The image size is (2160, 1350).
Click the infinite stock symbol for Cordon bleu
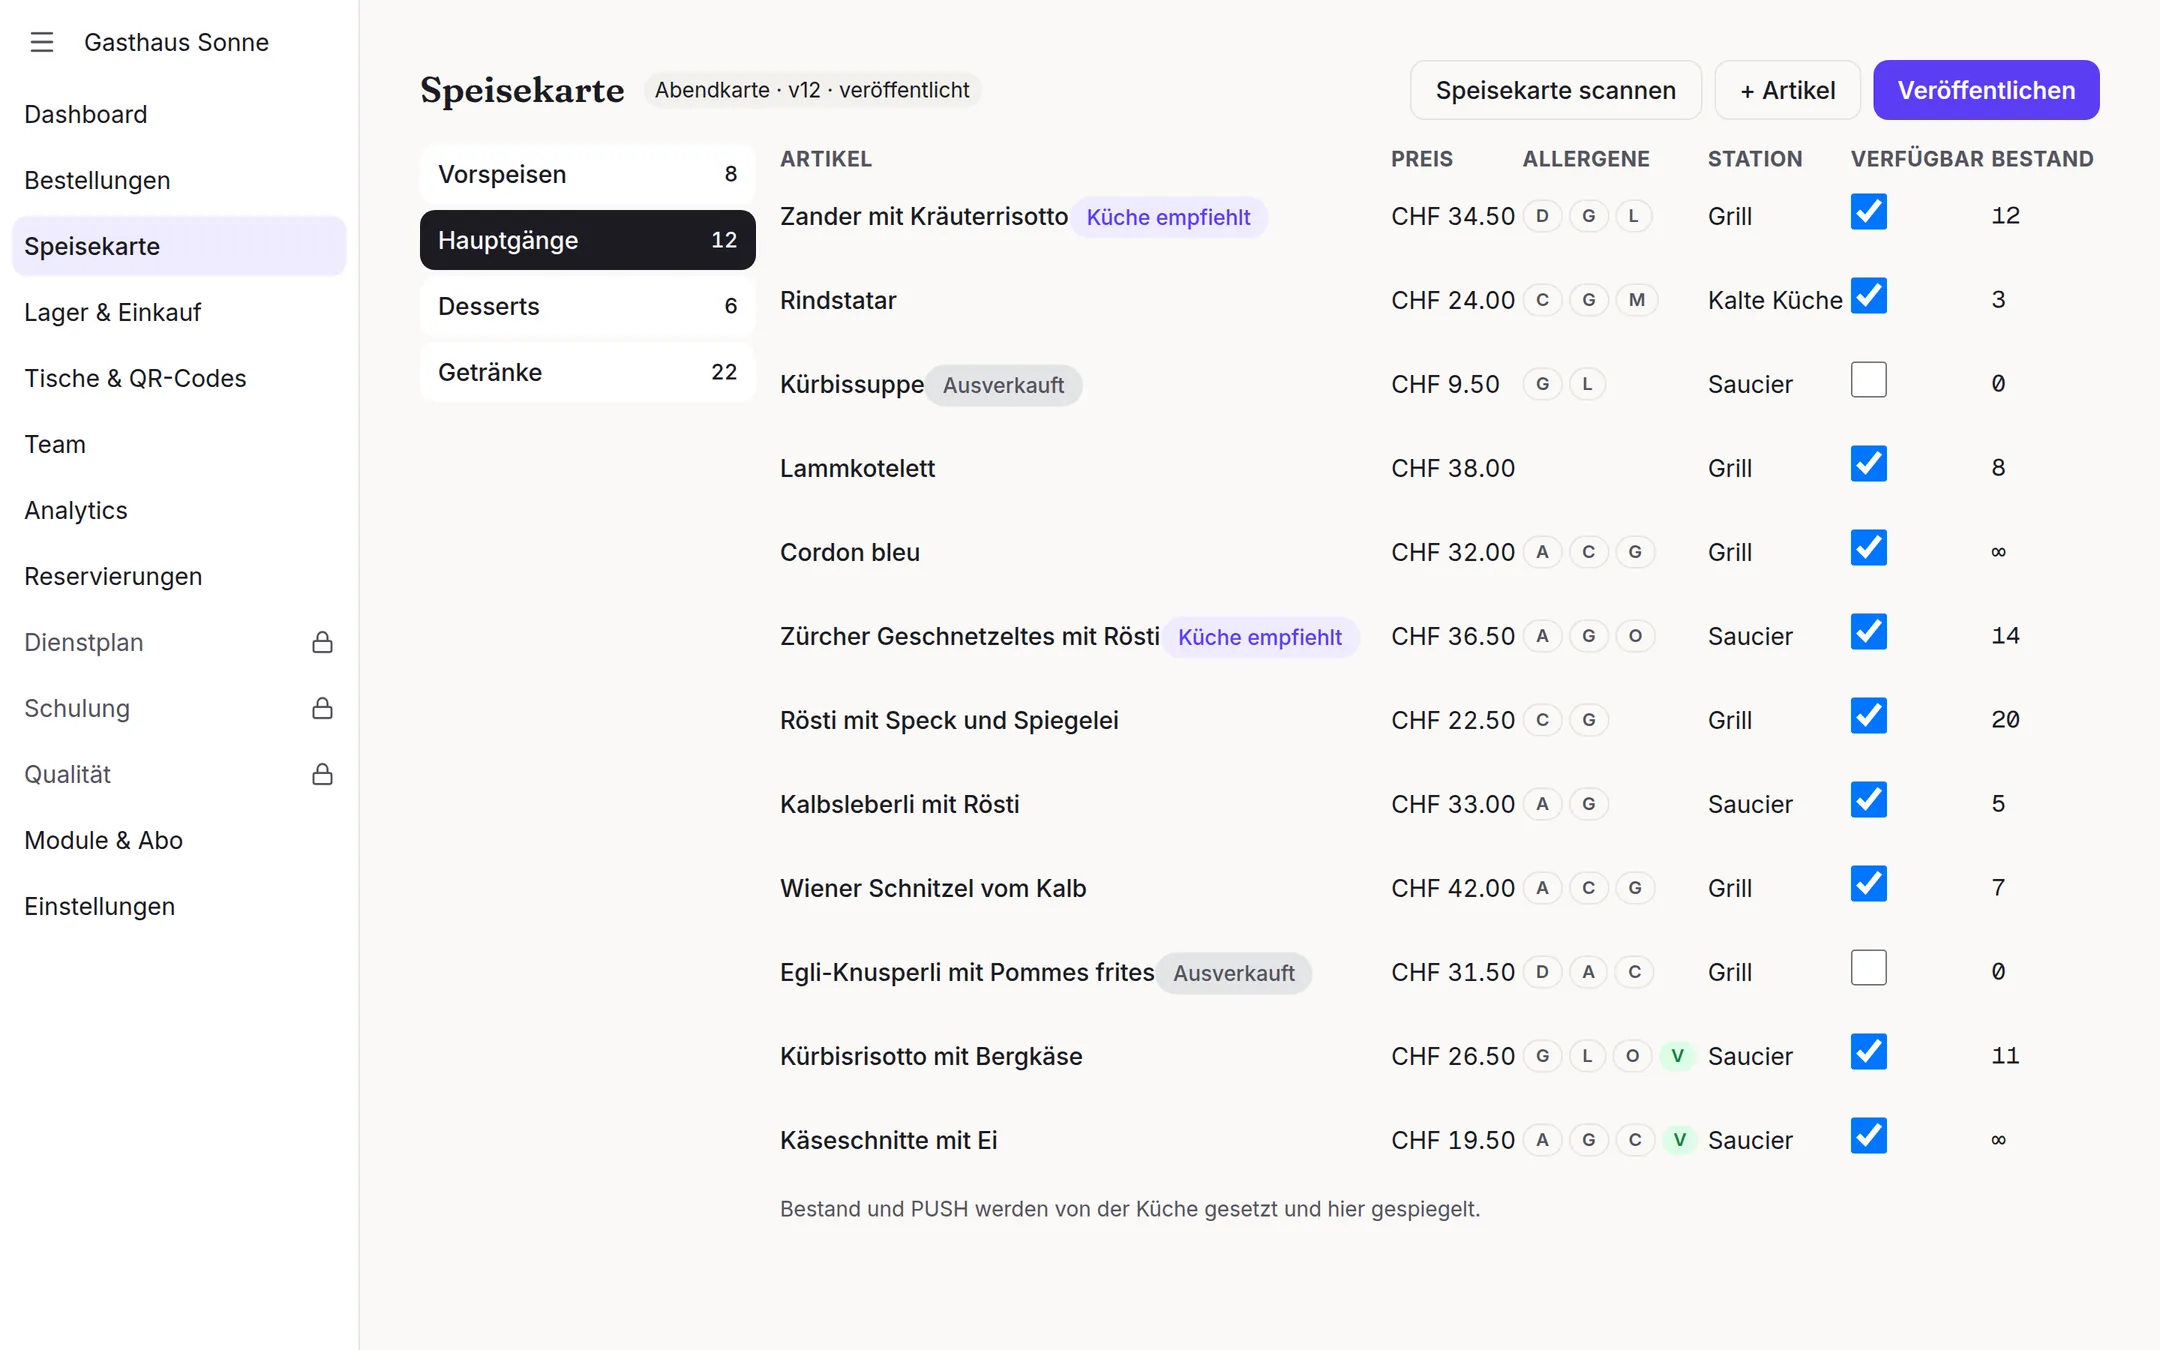tap(1998, 552)
